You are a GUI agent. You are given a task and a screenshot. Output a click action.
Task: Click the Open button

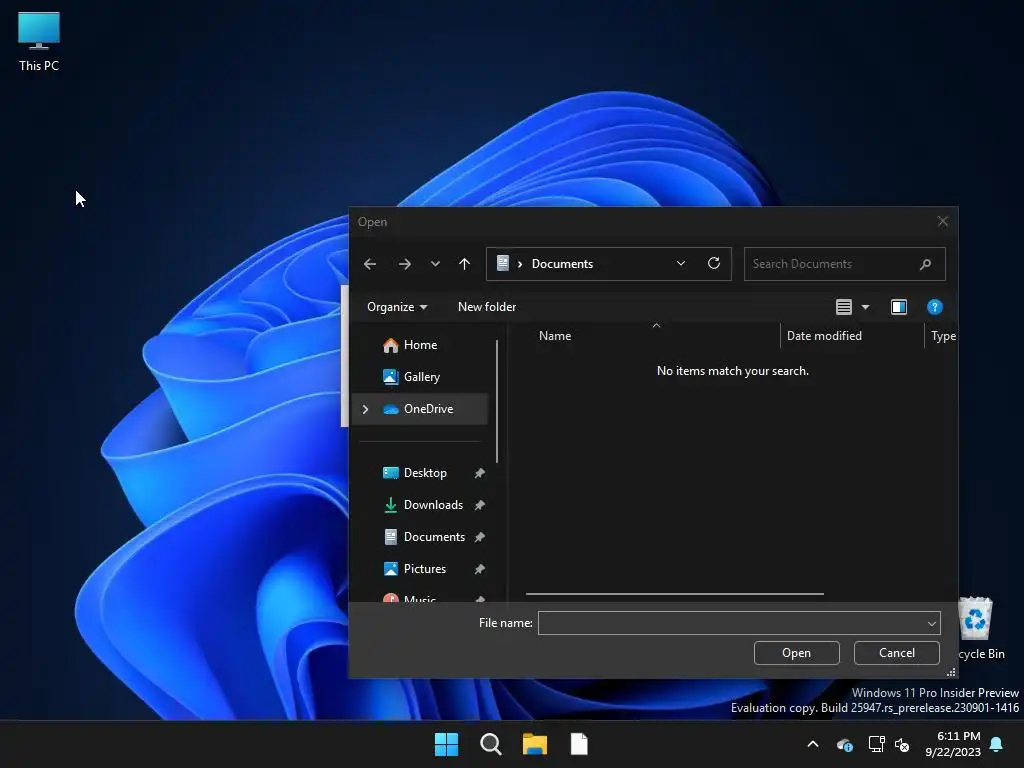796,653
